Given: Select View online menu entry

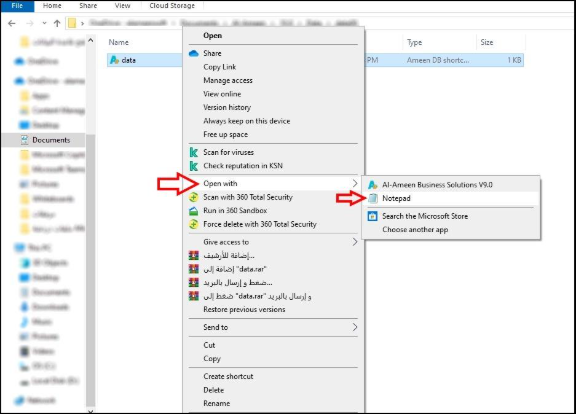Looking at the screenshot, I should [x=222, y=94].
